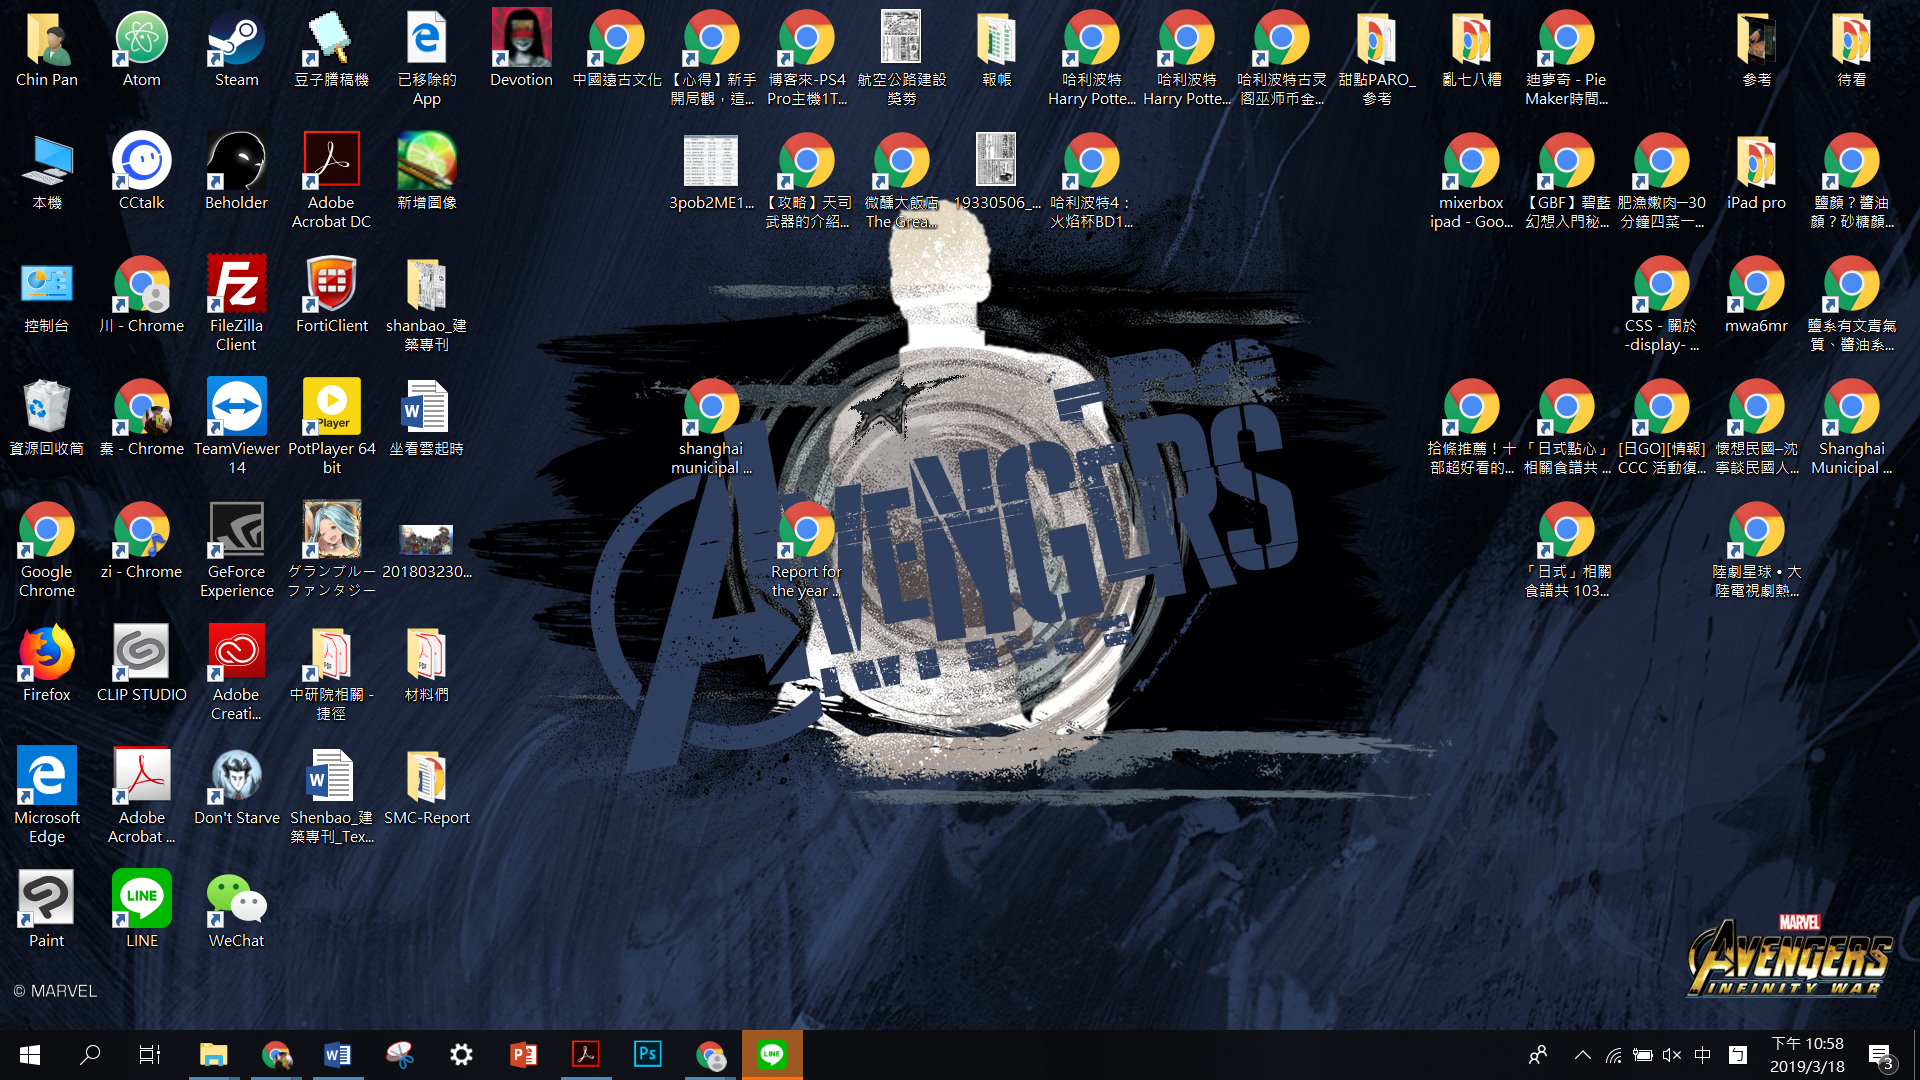This screenshot has width=1920, height=1080.
Task: Open taskbar Search magnifier
Action: pos(90,1054)
